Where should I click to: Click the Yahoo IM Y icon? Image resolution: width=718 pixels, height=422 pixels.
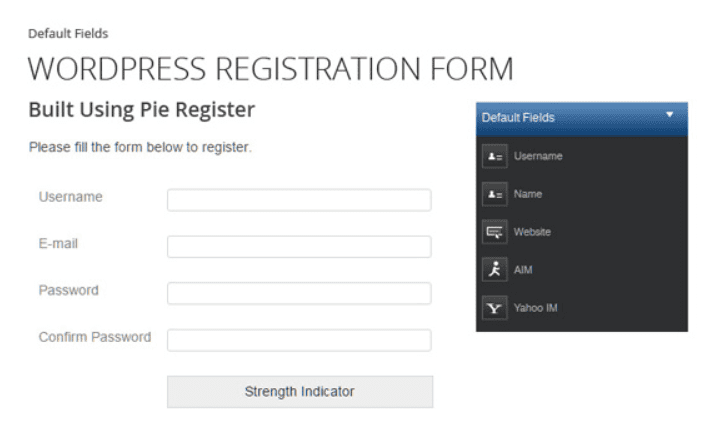495,308
